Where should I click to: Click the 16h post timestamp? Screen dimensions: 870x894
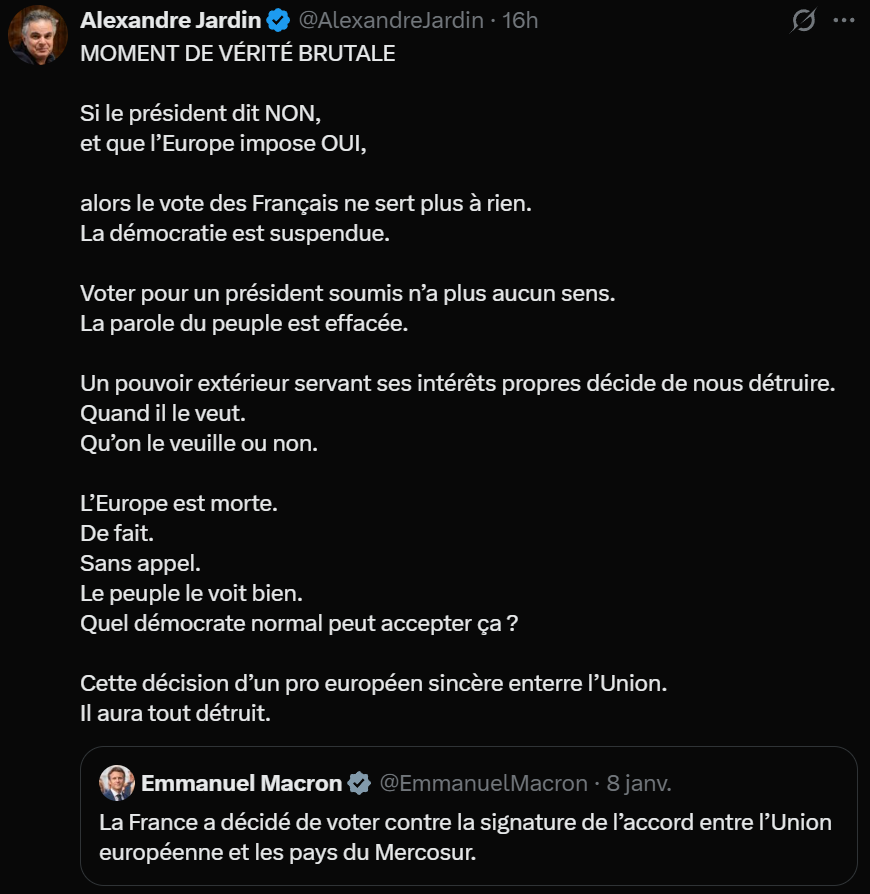click(x=520, y=20)
